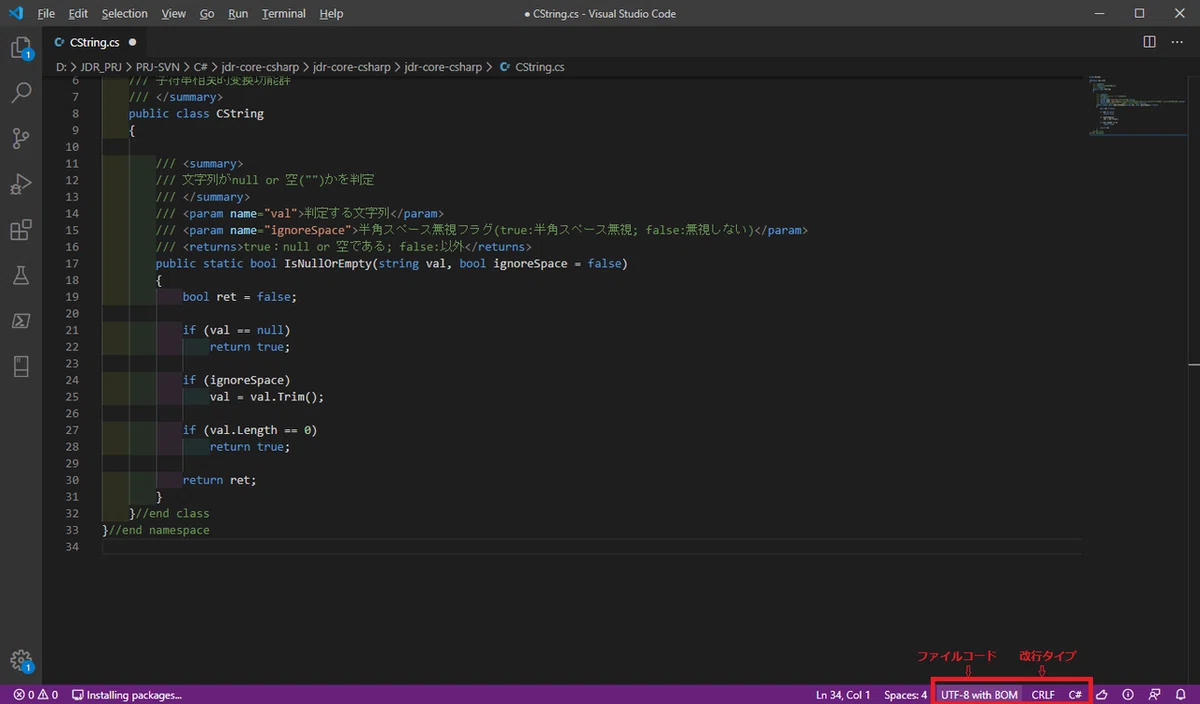Click "return ret;" line
Viewport: 1200px width, 704px height.
[x=219, y=480]
